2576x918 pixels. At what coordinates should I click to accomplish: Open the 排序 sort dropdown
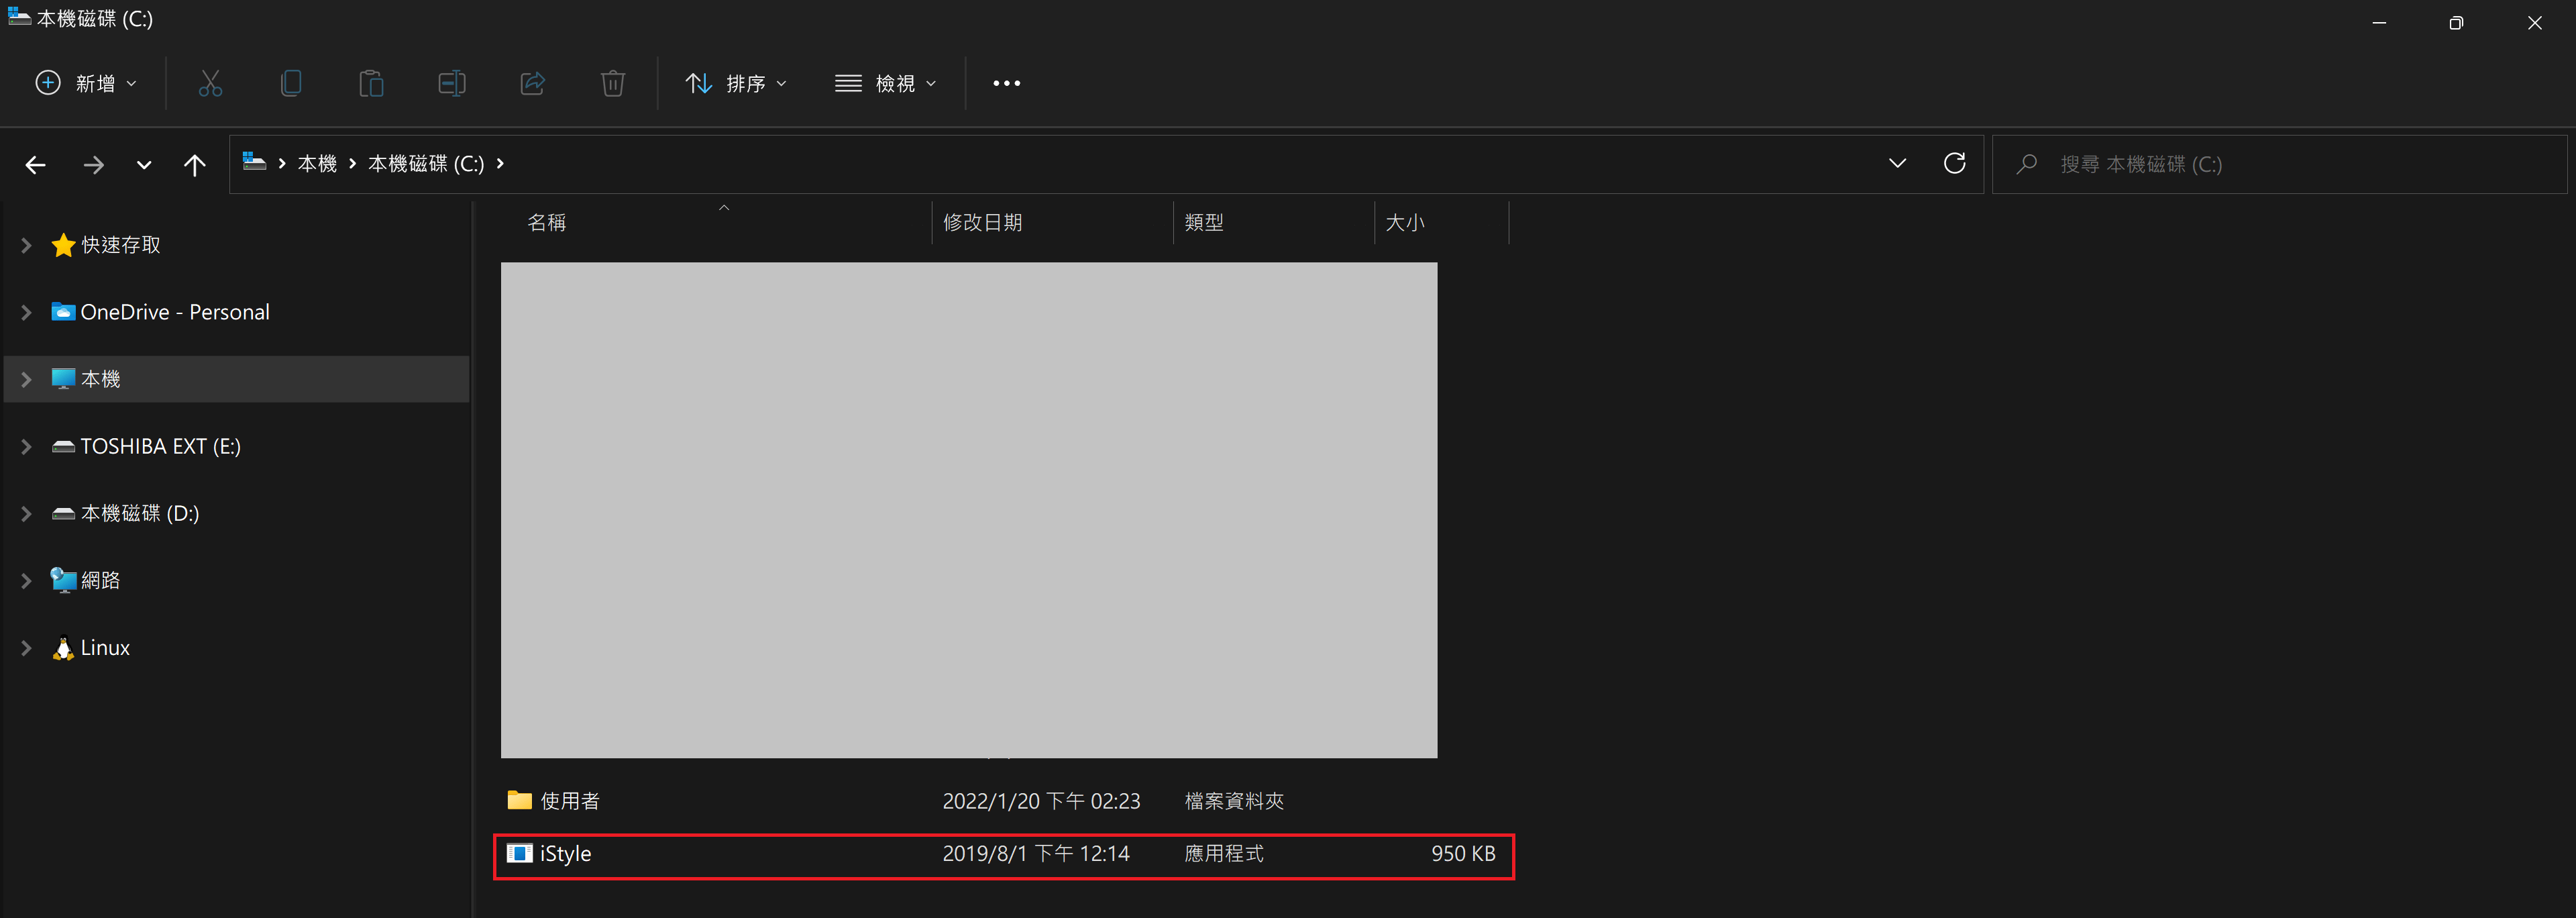click(x=737, y=83)
